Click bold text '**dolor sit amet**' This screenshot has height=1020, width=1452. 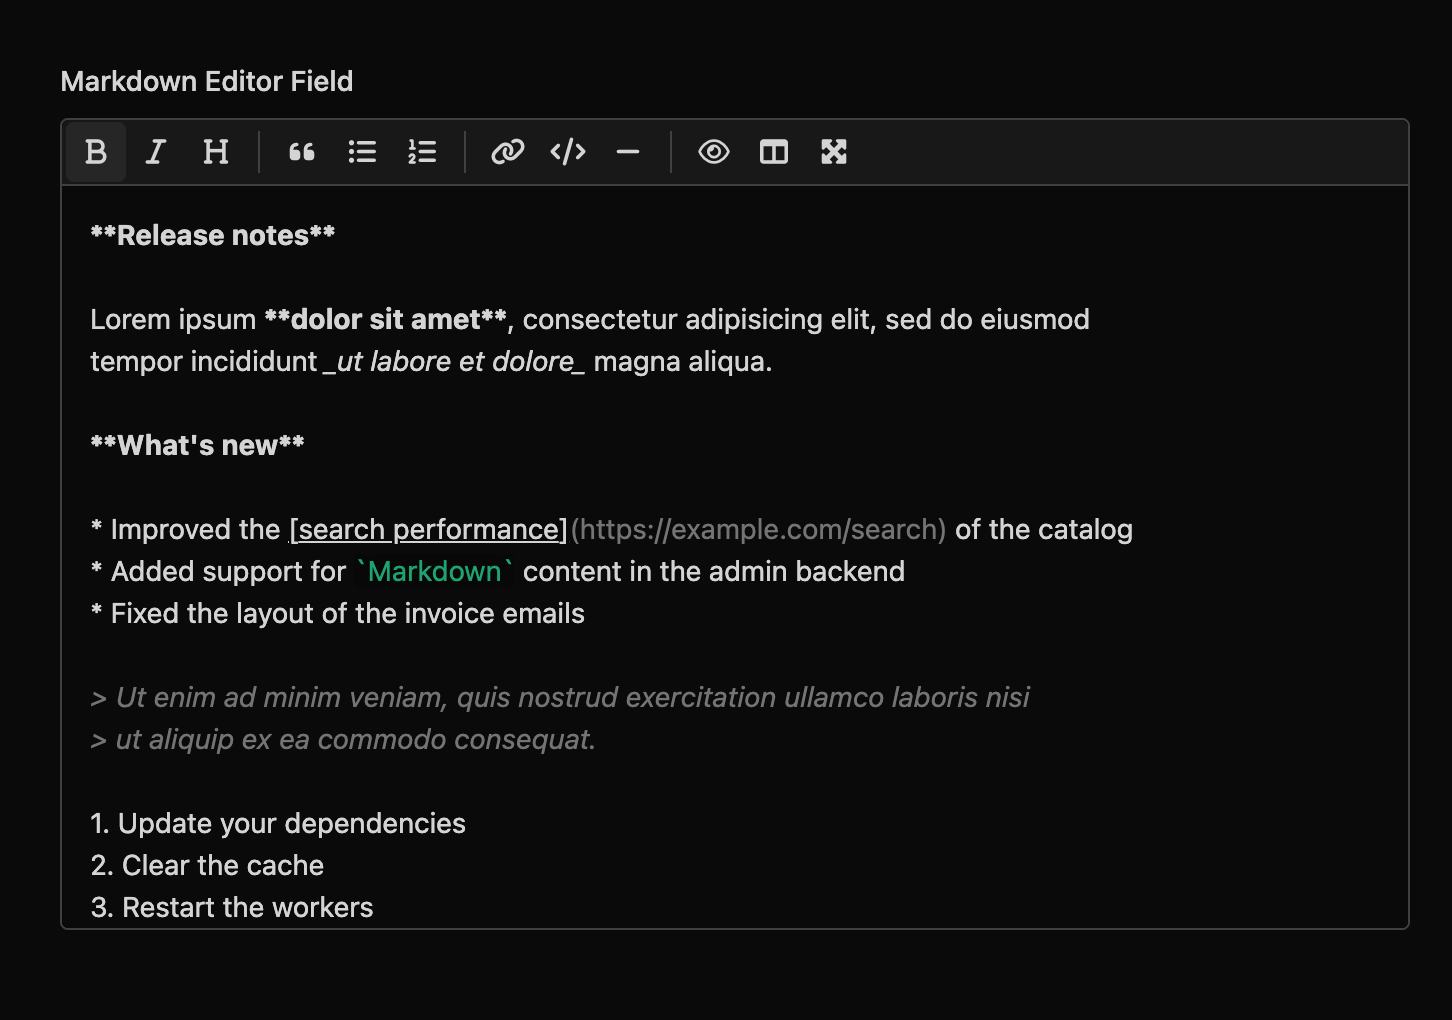(x=386, y=320)
